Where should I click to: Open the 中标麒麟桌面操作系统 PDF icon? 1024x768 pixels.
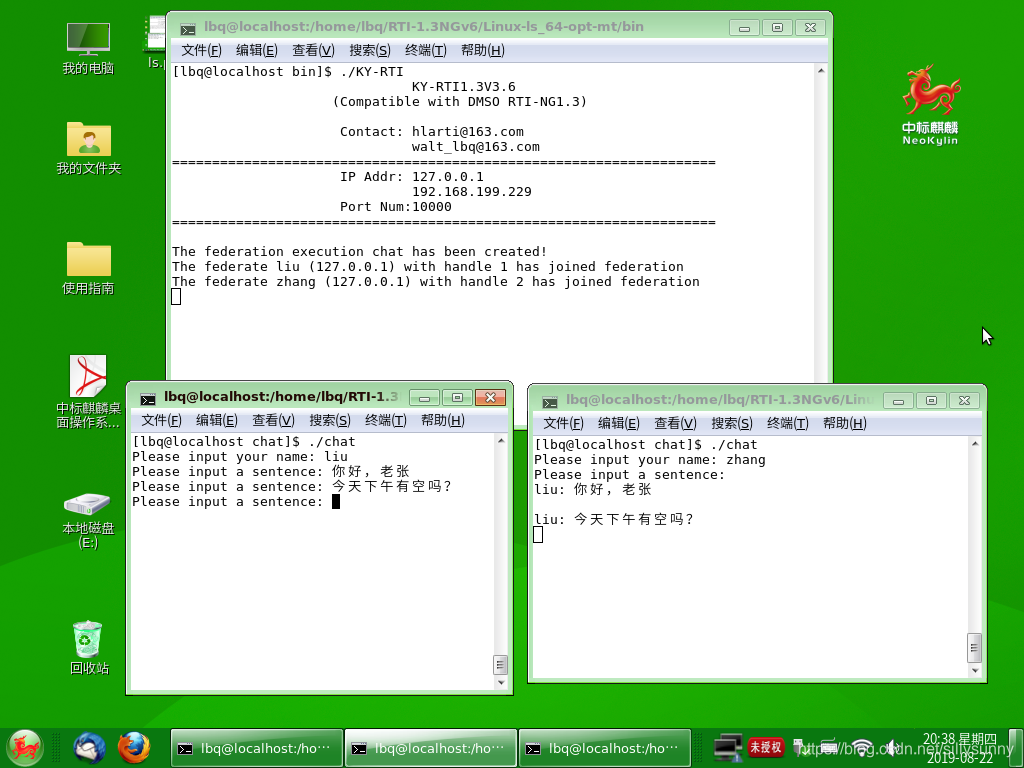pos(88,391)
